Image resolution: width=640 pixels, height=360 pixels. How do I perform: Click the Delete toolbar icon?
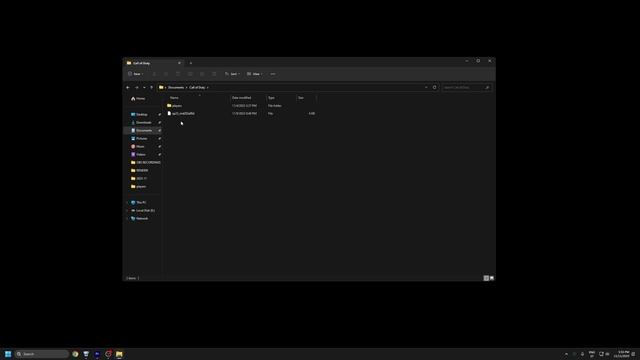pyautogui.click(x=214, y=74)
